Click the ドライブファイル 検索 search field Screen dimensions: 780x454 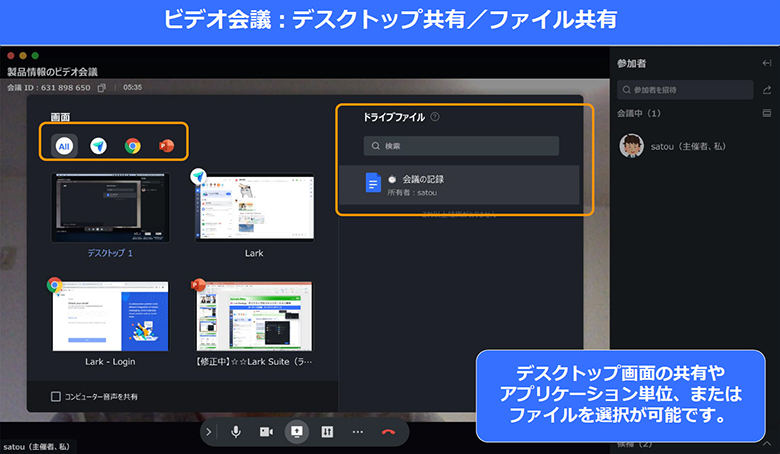pyautogui.click(x=461, y=146)
